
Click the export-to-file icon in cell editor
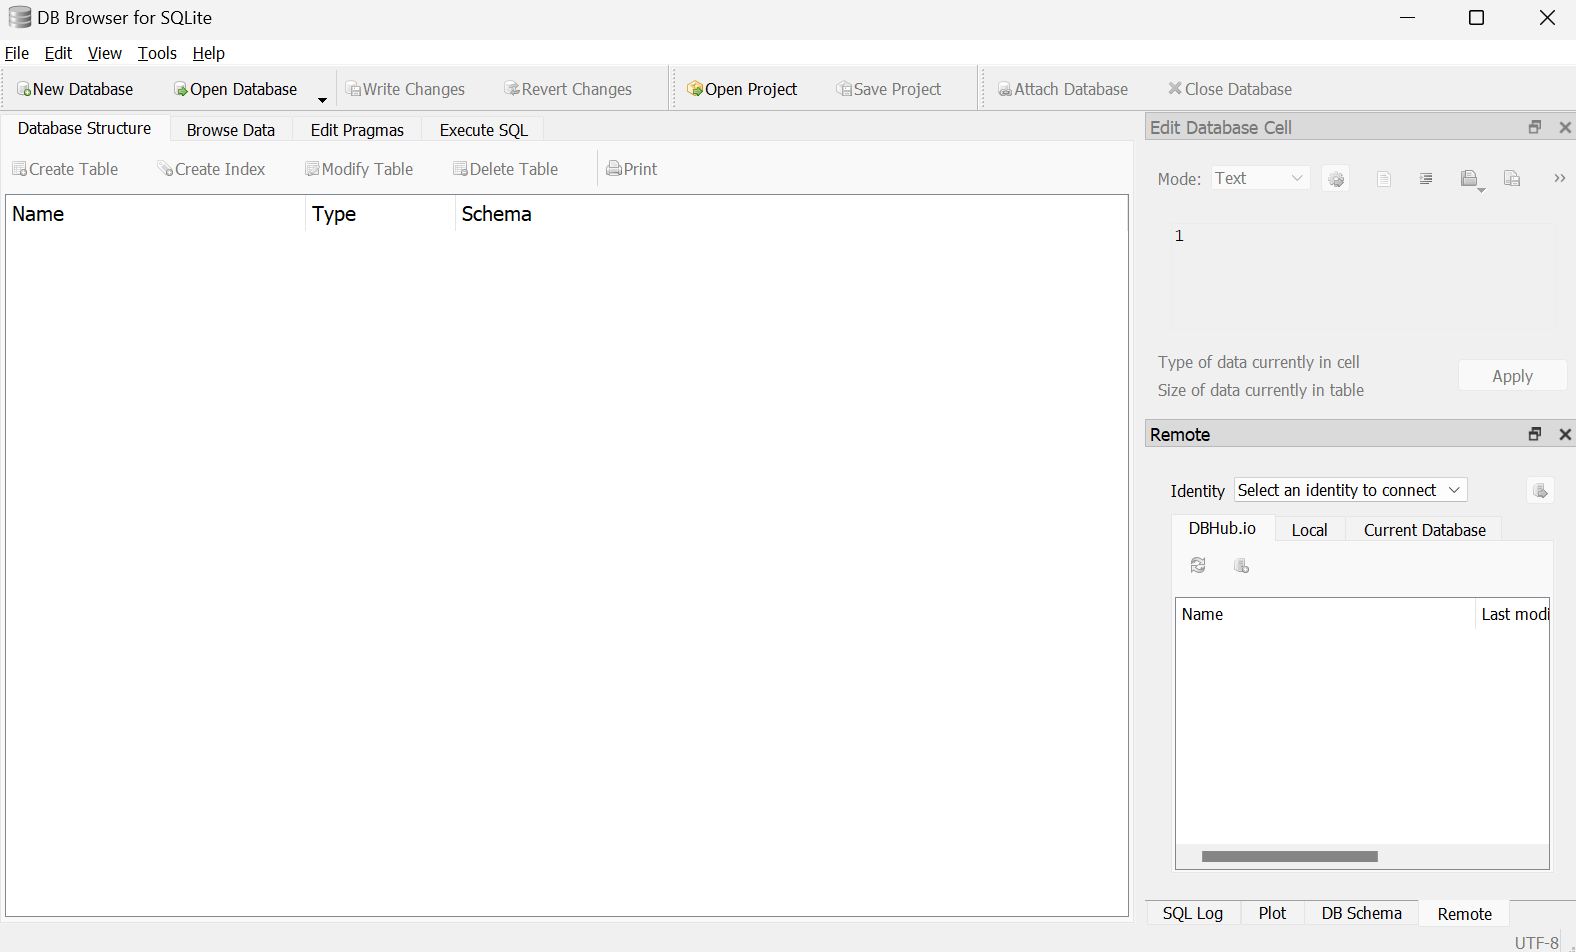1512,179
